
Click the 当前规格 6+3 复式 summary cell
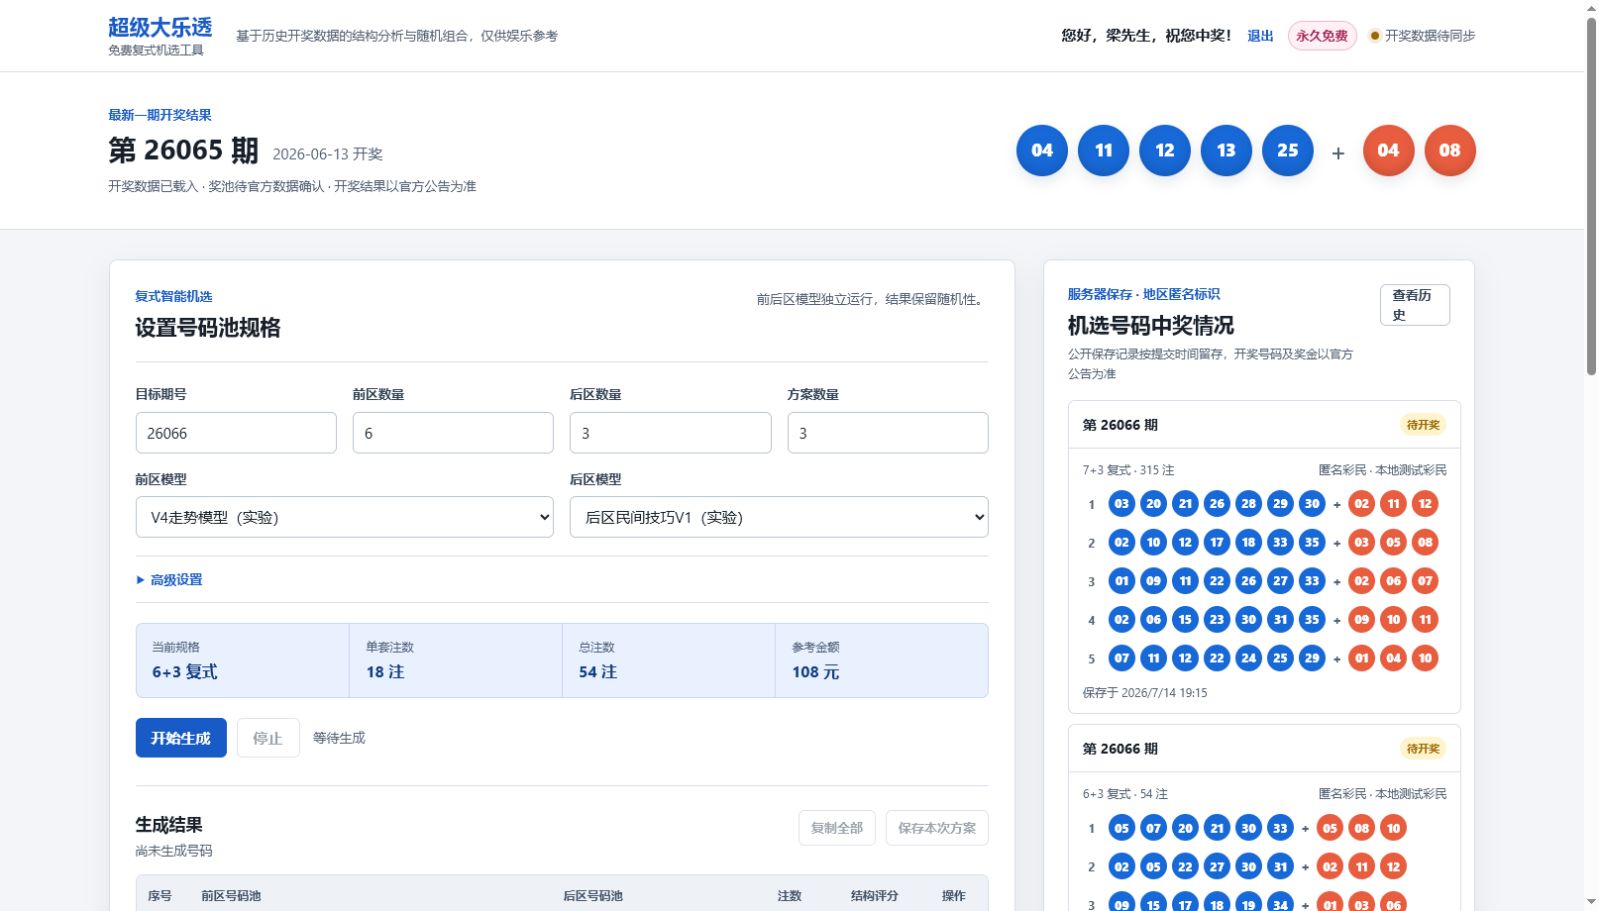coord(243,661)
